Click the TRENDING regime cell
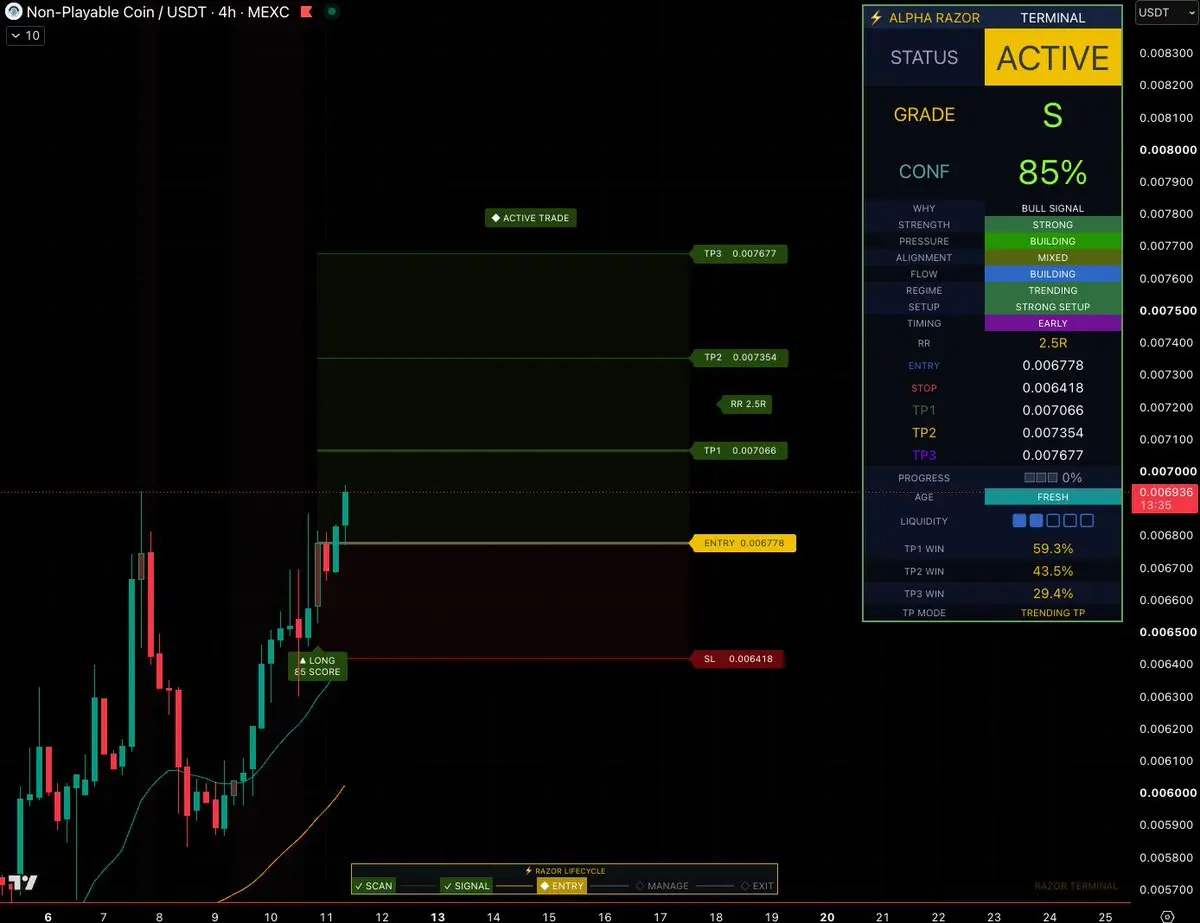The height and width of the screenshot is (923, 1200). (1053, 290)
